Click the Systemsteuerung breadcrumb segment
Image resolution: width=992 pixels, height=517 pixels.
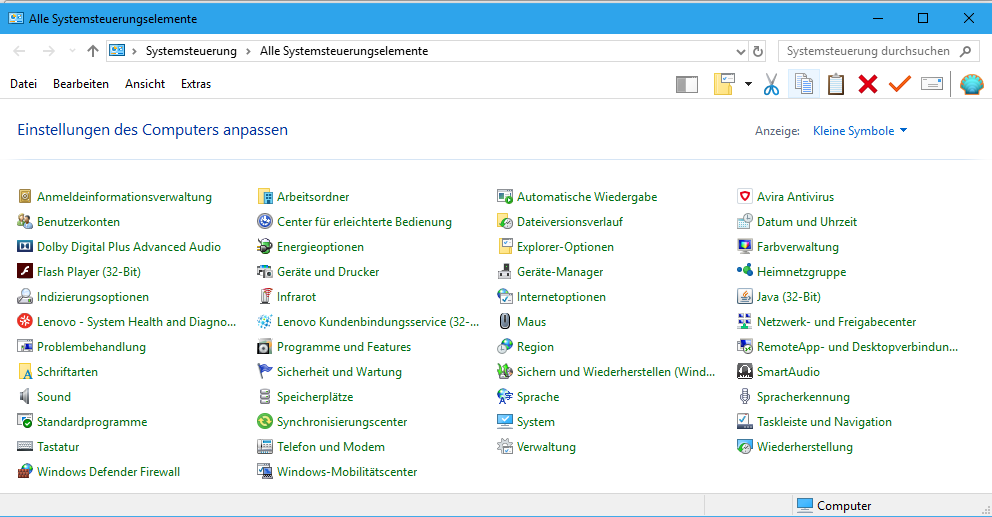[x=191, y=51]
